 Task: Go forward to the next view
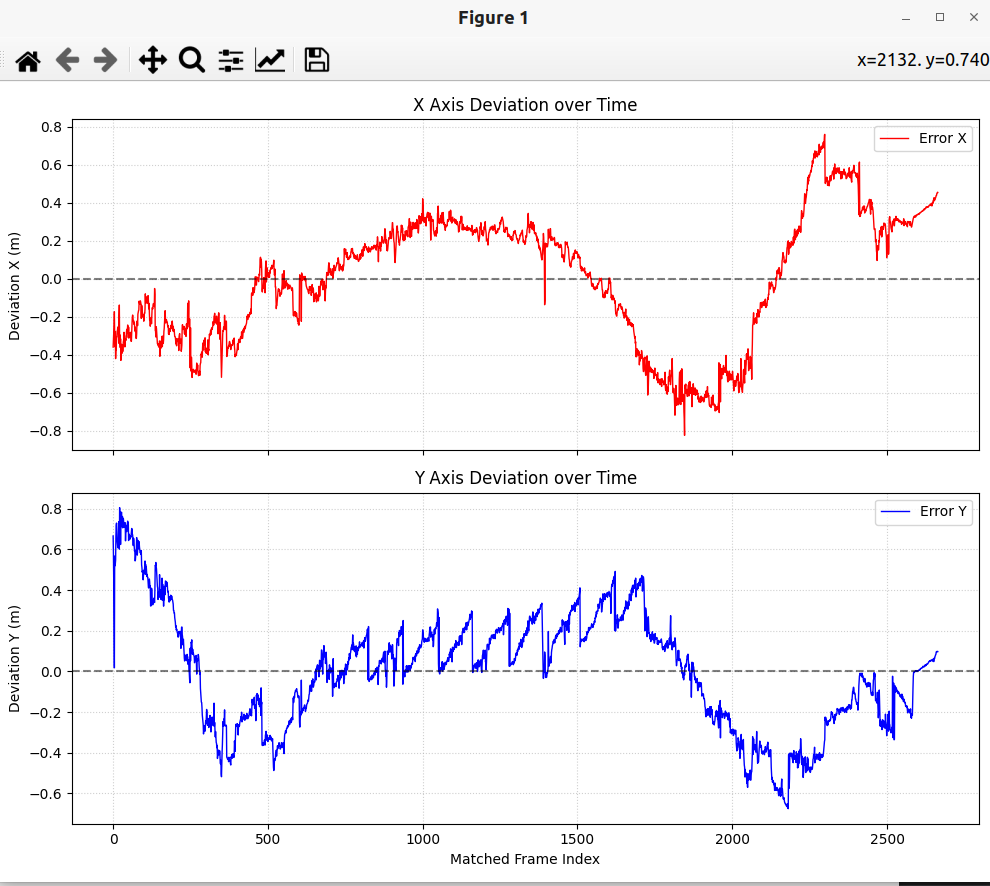tap(105, 61)
